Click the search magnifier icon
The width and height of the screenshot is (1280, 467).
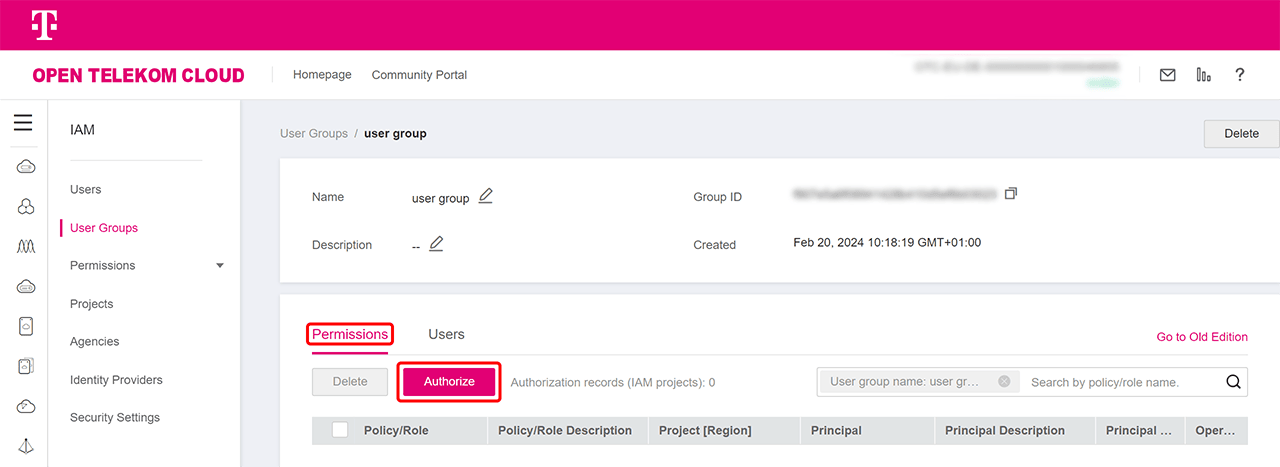pos(1233,381)
